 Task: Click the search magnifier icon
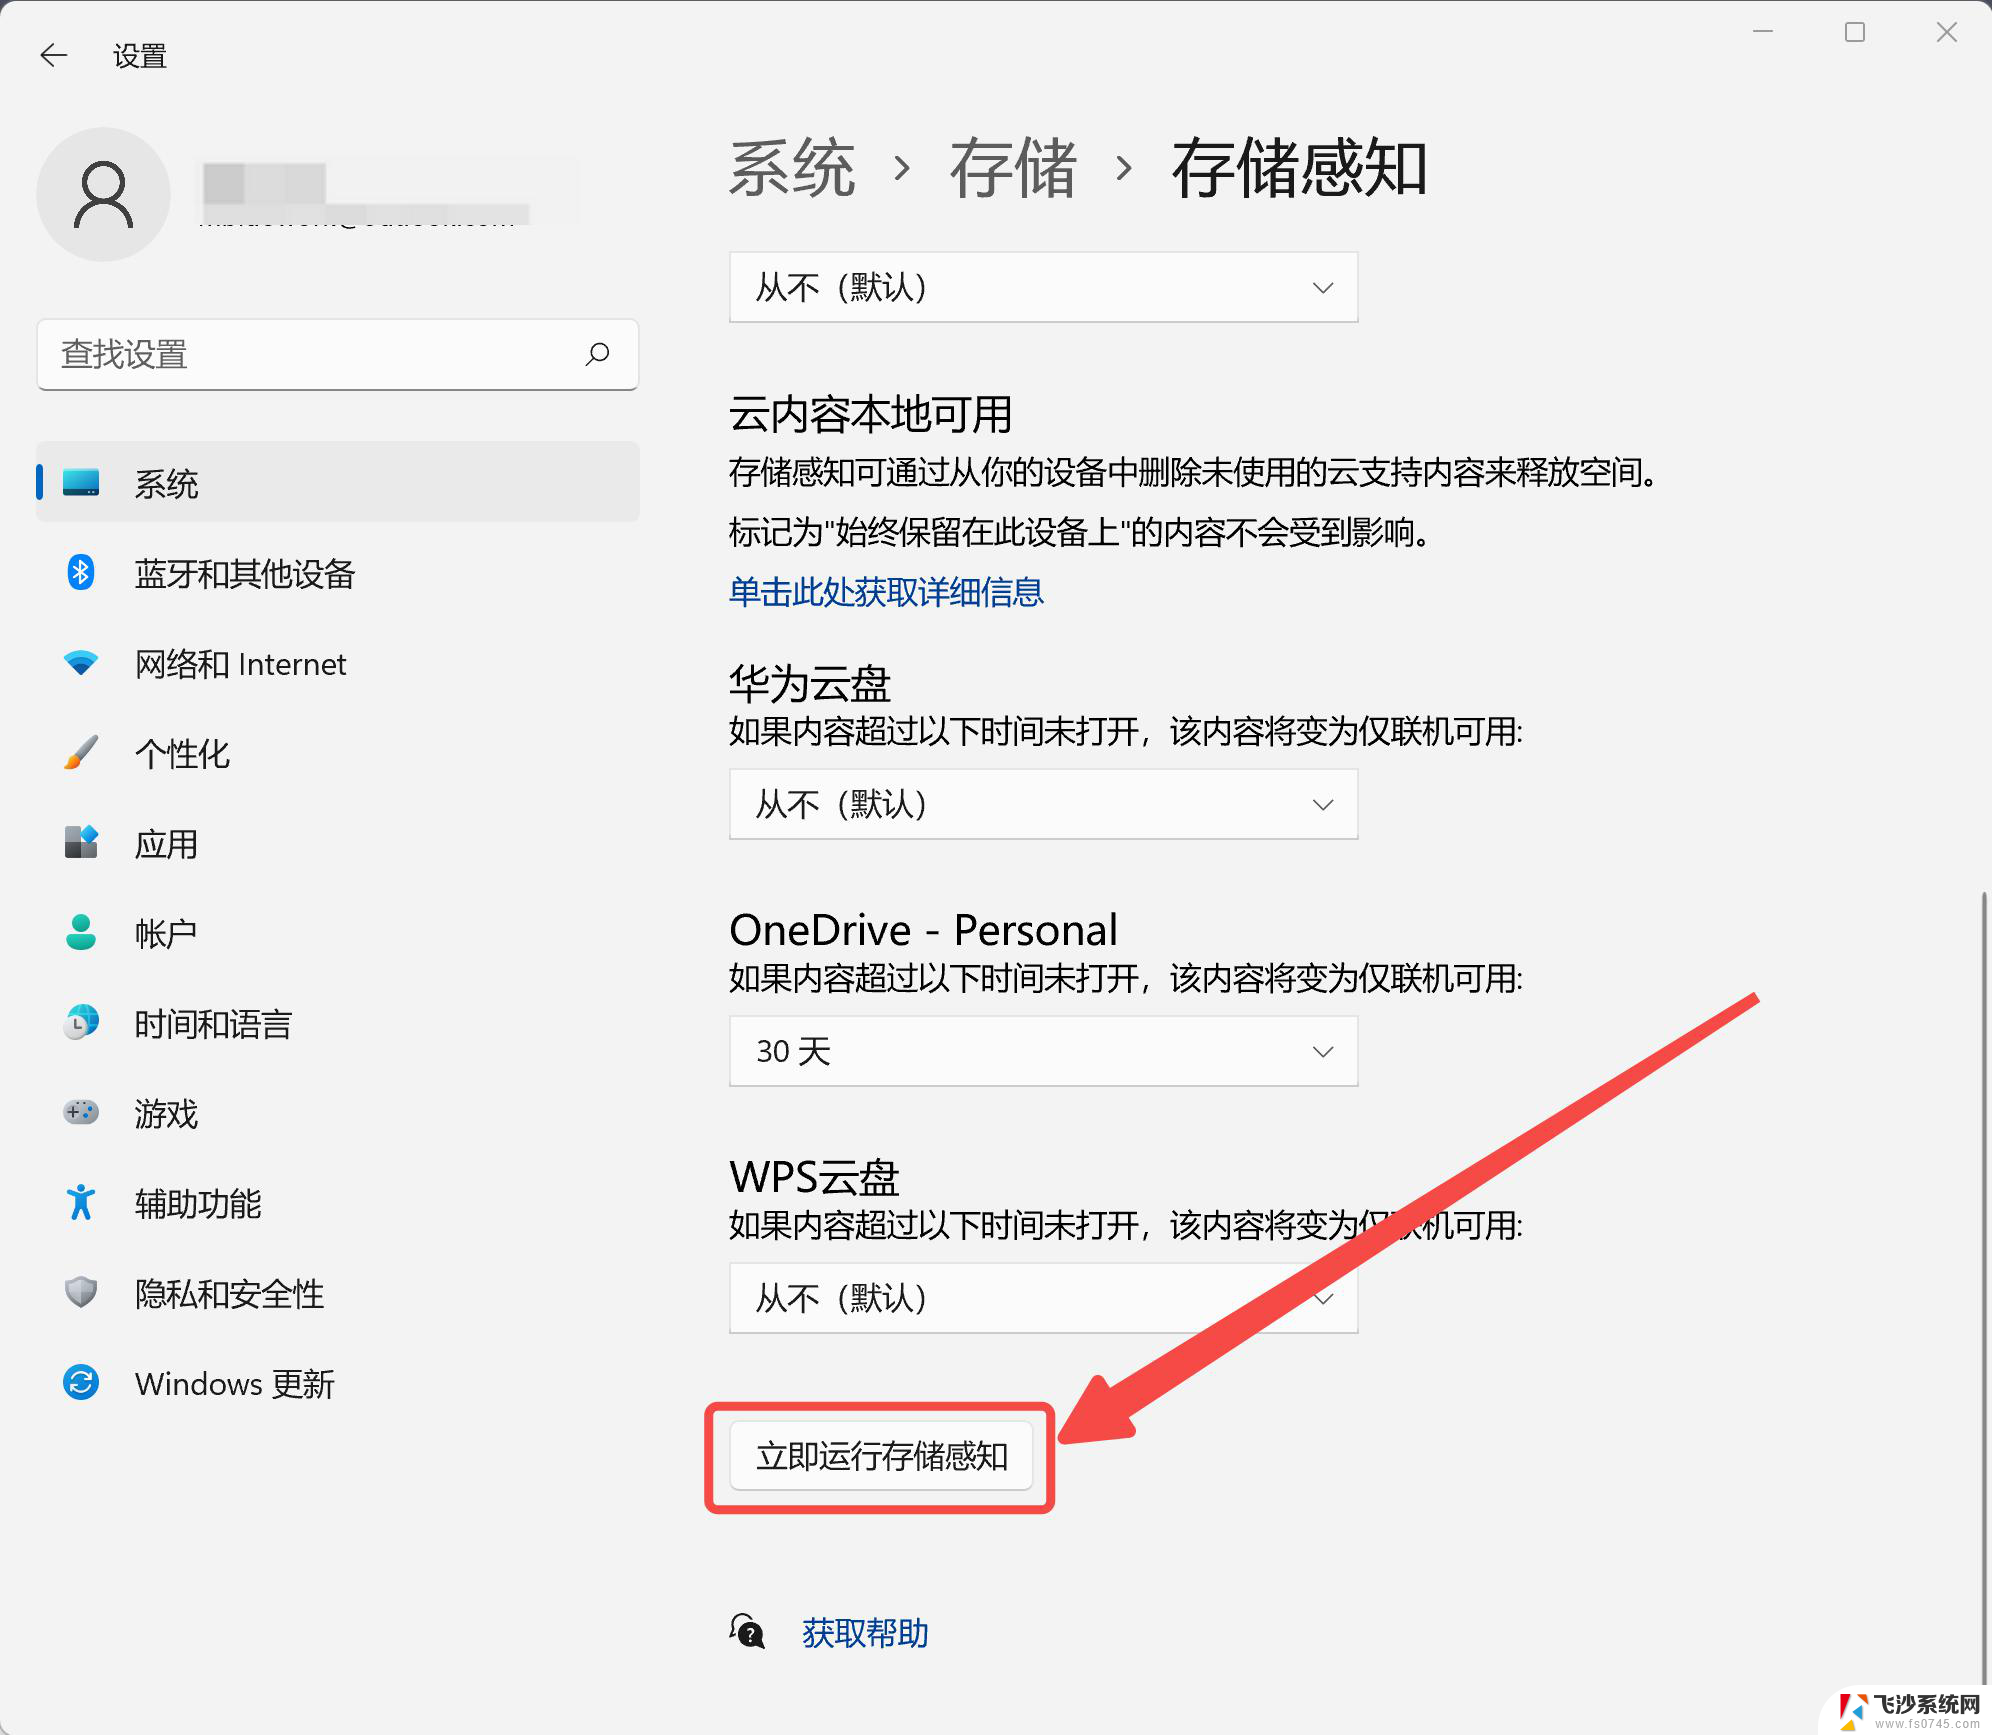597,354
